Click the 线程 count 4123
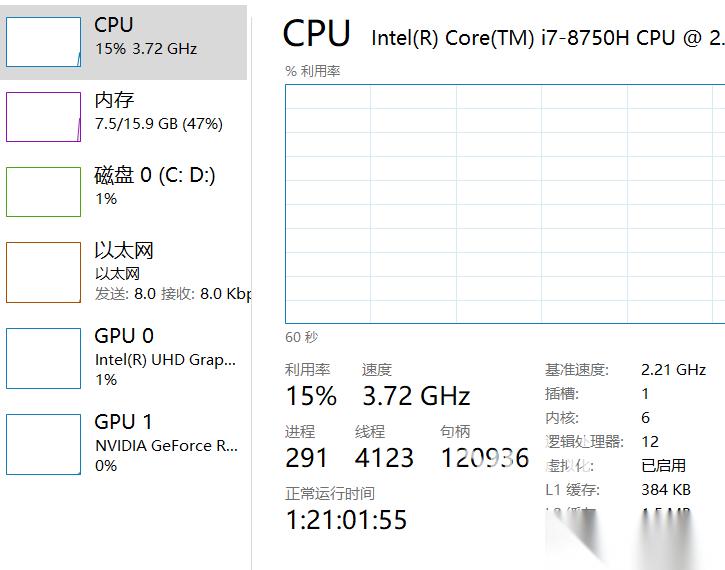The image size is (725, 570). coord(384,458)
